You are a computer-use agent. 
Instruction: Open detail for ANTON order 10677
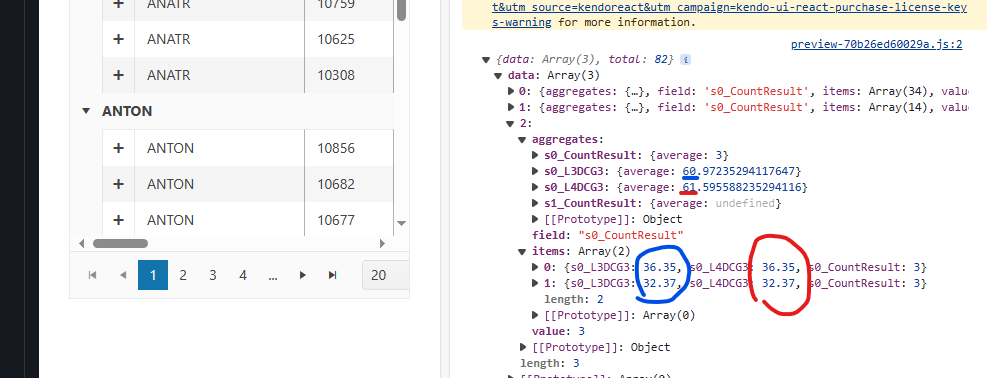click(118, 220)
